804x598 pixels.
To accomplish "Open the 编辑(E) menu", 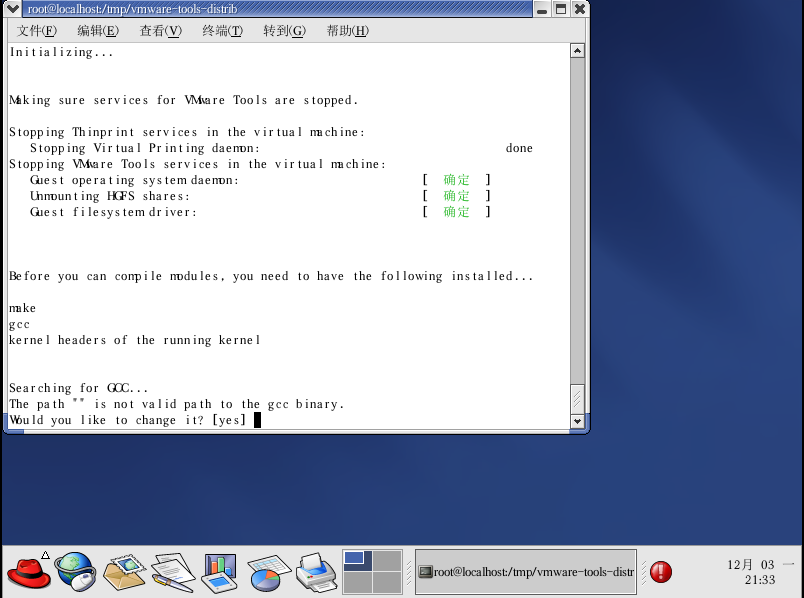I will coord(98,31).
